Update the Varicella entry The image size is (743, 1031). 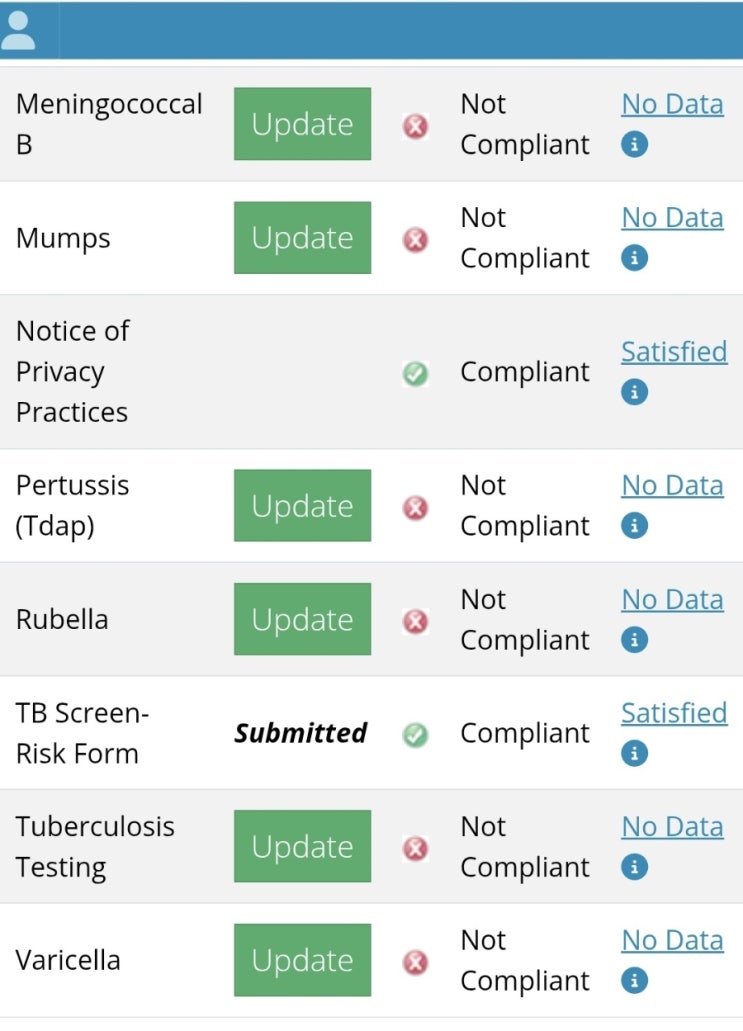tap(302, 960)
